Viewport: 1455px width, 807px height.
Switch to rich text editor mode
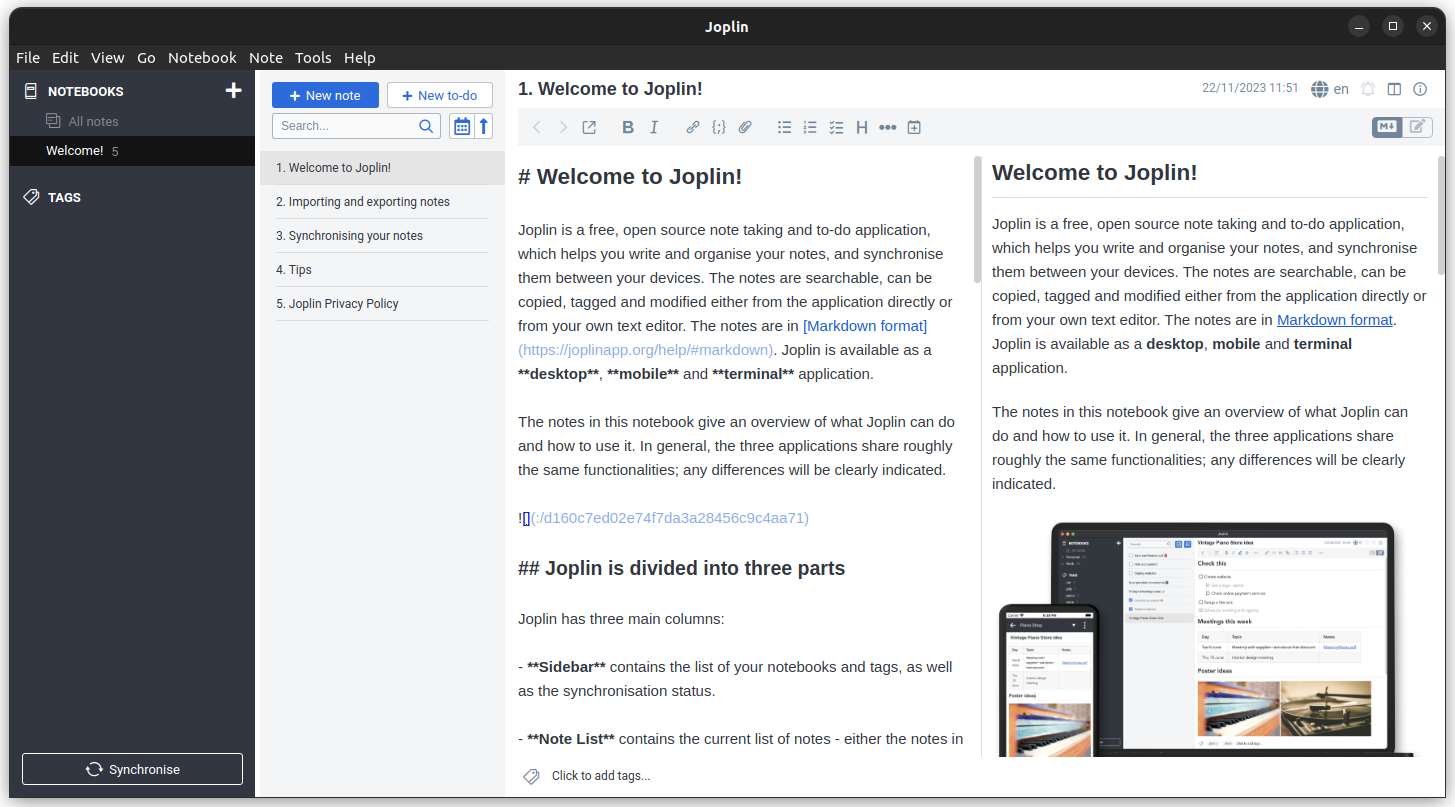1417,127
